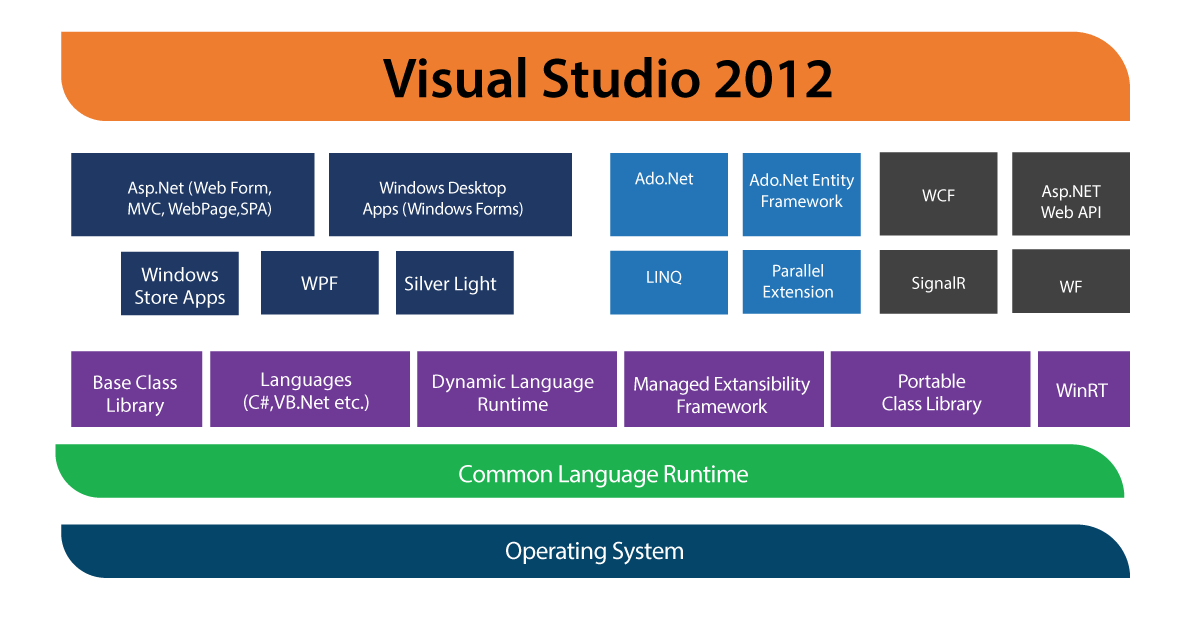Click the Visual Studio 2012 banner

coord(595,76)
